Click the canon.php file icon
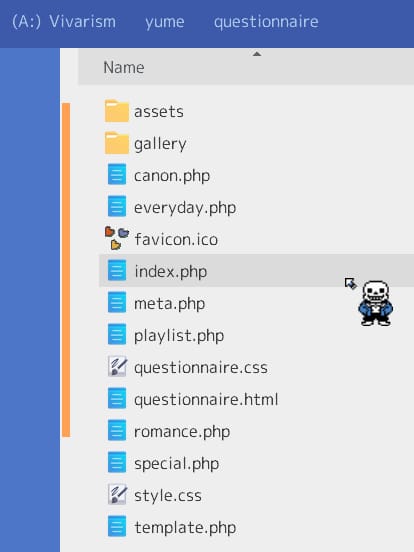The height and width of the screenshot is (552, 414). point(117,175)
